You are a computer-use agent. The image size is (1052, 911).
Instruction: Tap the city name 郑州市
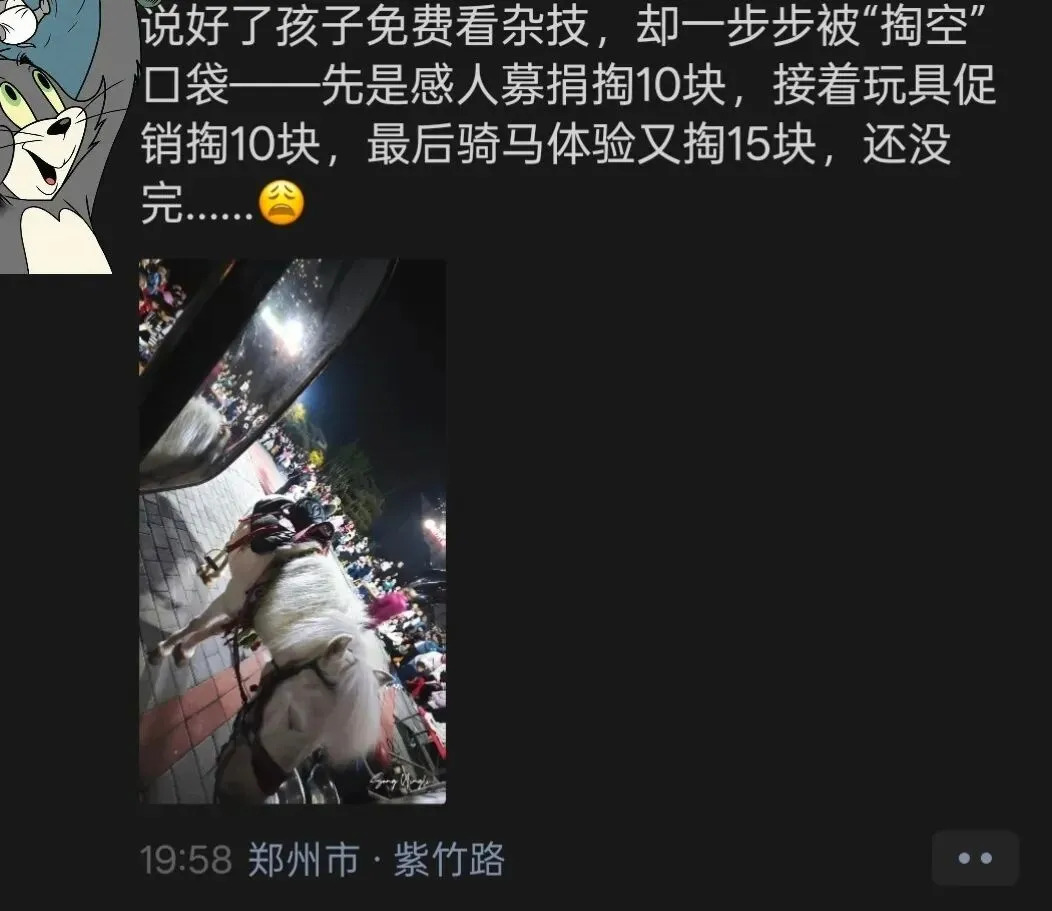(x=303, y=859)
